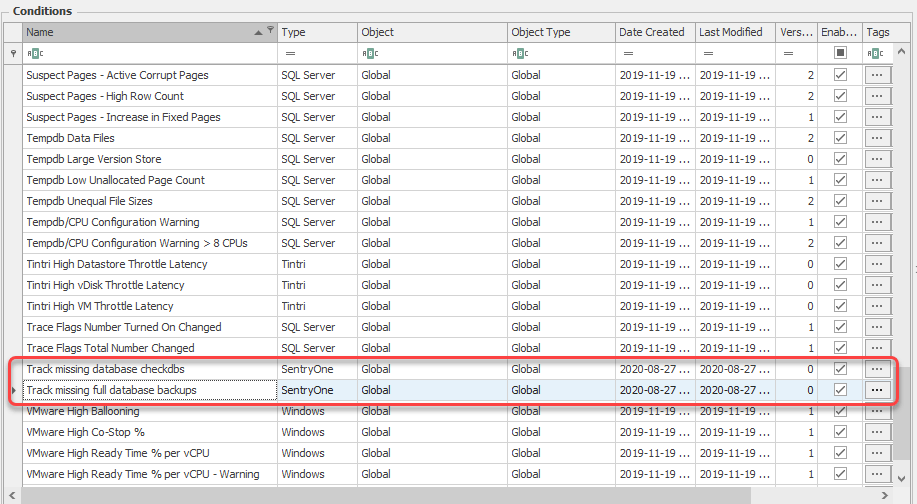Sort by the Type column header
Image resolution: width=917 pixels, height=504 pixels.
pos(317,32)
